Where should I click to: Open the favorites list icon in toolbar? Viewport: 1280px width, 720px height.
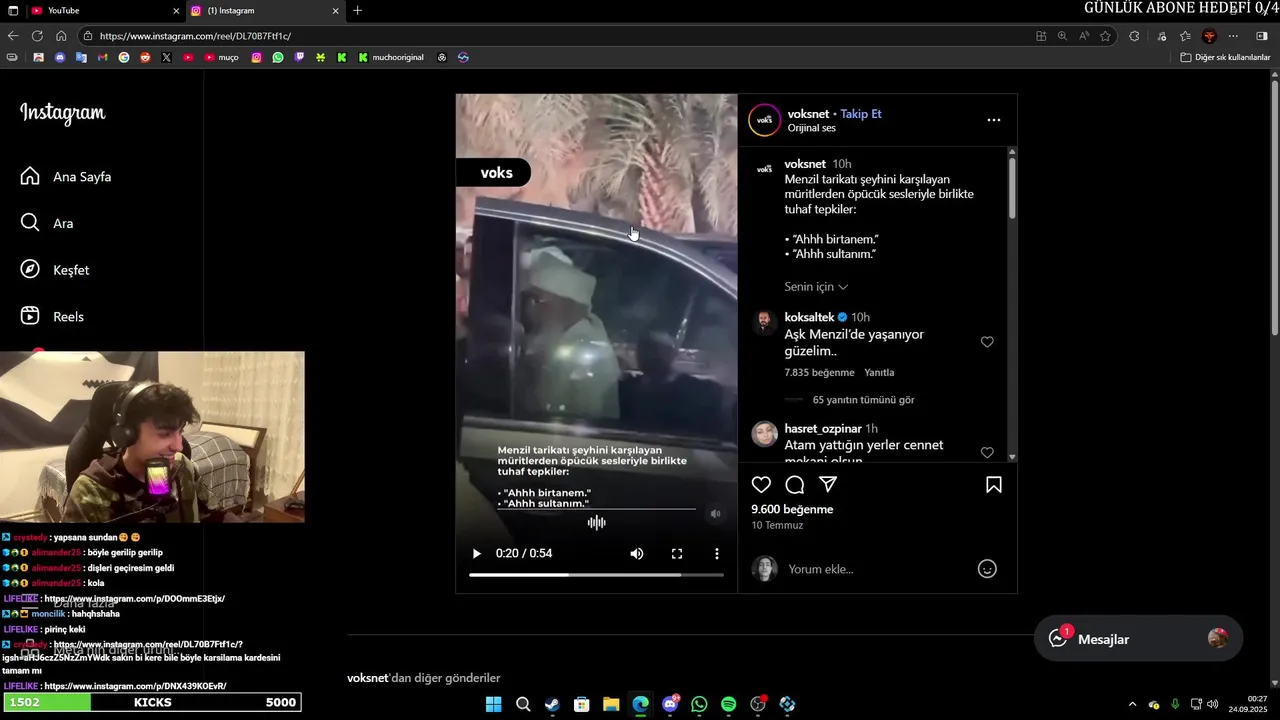click(1185, 36)
